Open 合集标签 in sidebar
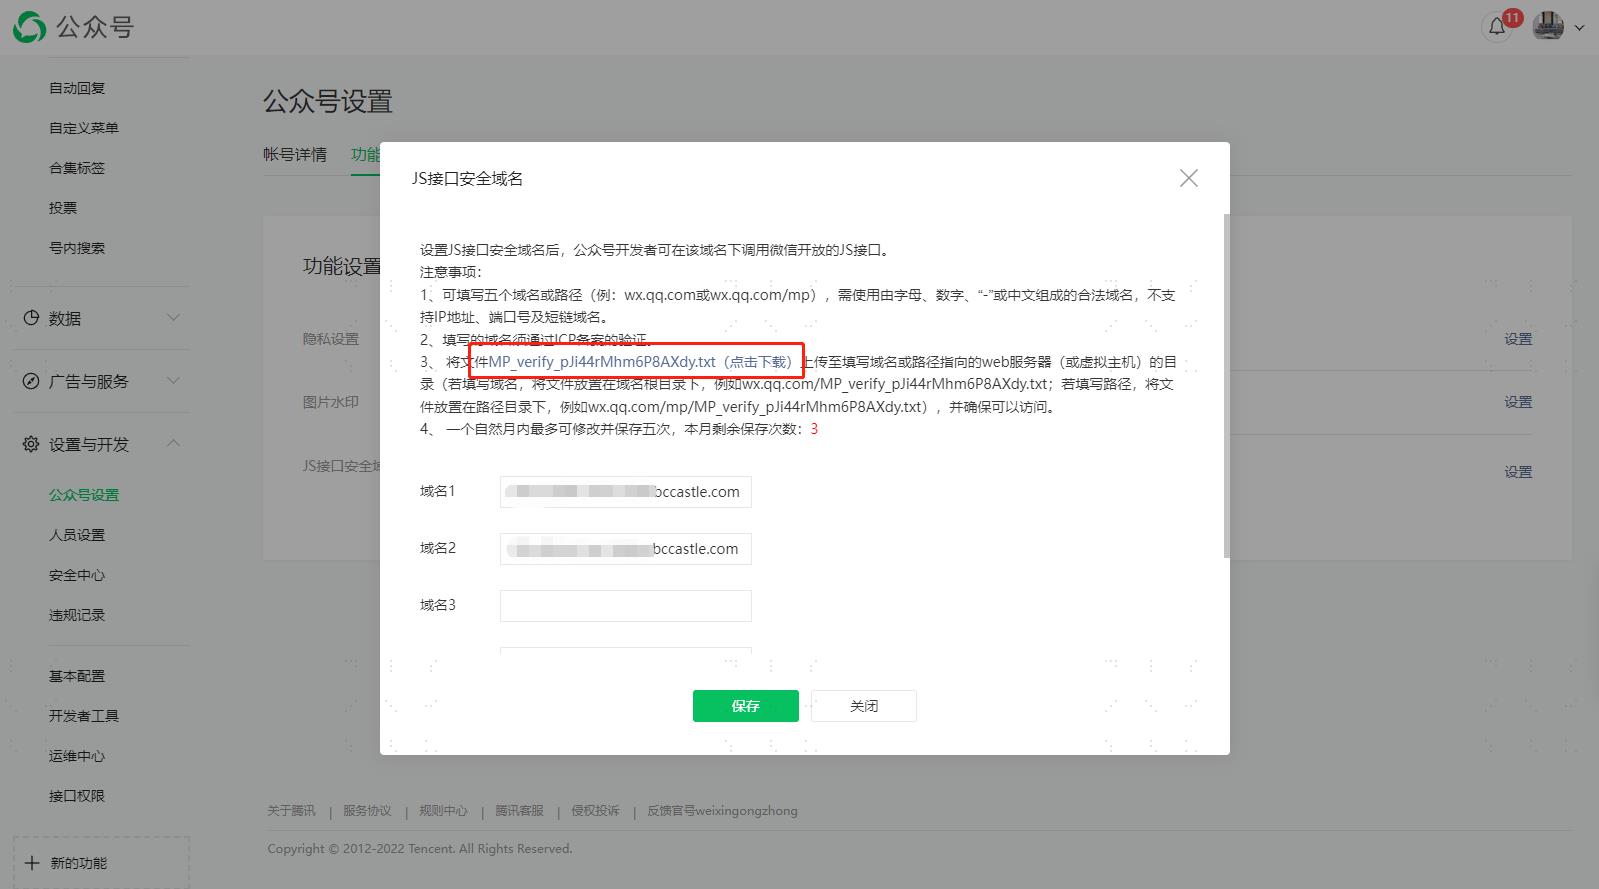 tap(77, 168)
